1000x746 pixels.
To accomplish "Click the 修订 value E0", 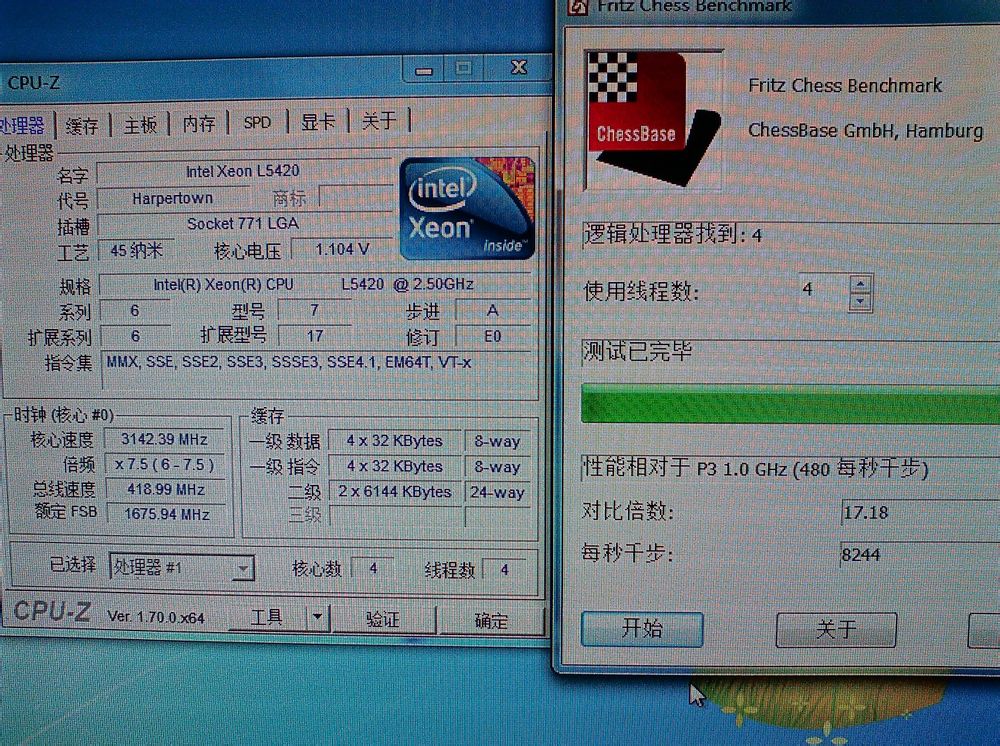I will tap(492, 336).
